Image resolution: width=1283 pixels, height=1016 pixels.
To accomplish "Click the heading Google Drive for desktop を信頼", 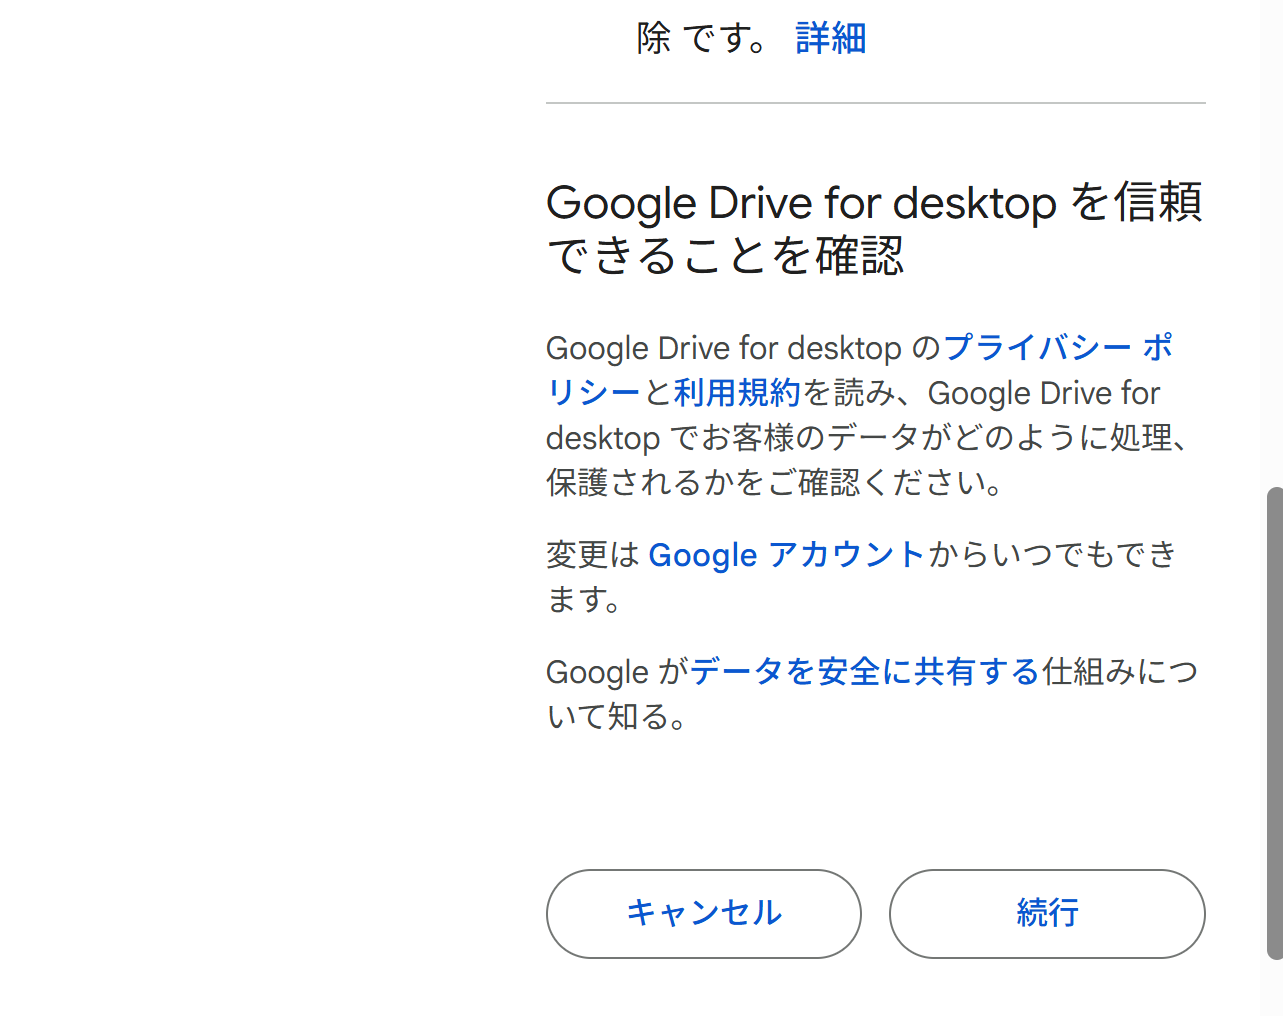I will [x=874, y=203].
